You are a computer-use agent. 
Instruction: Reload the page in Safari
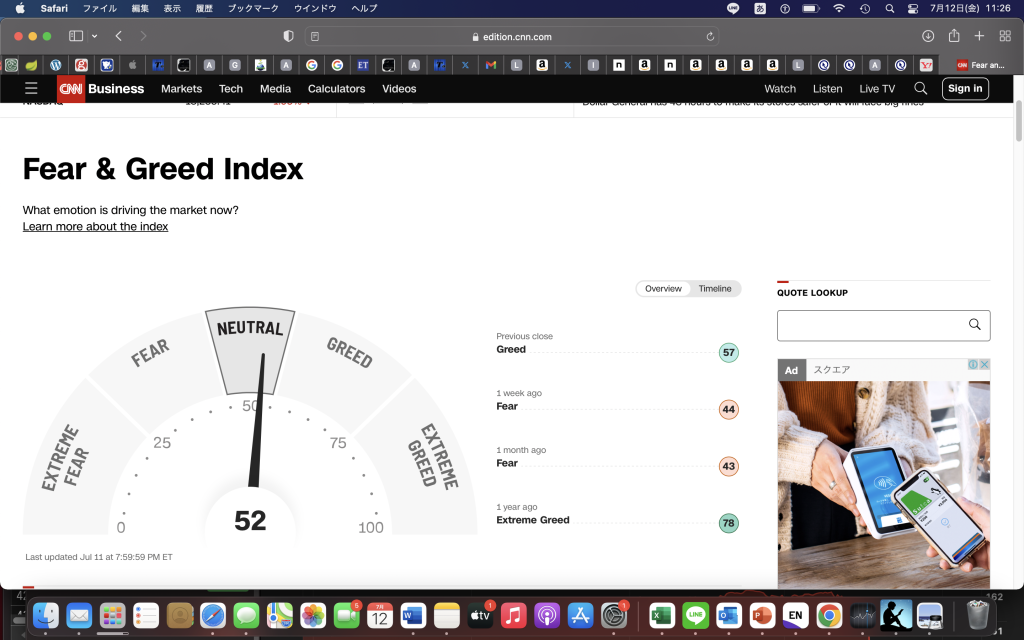point(710,36)
